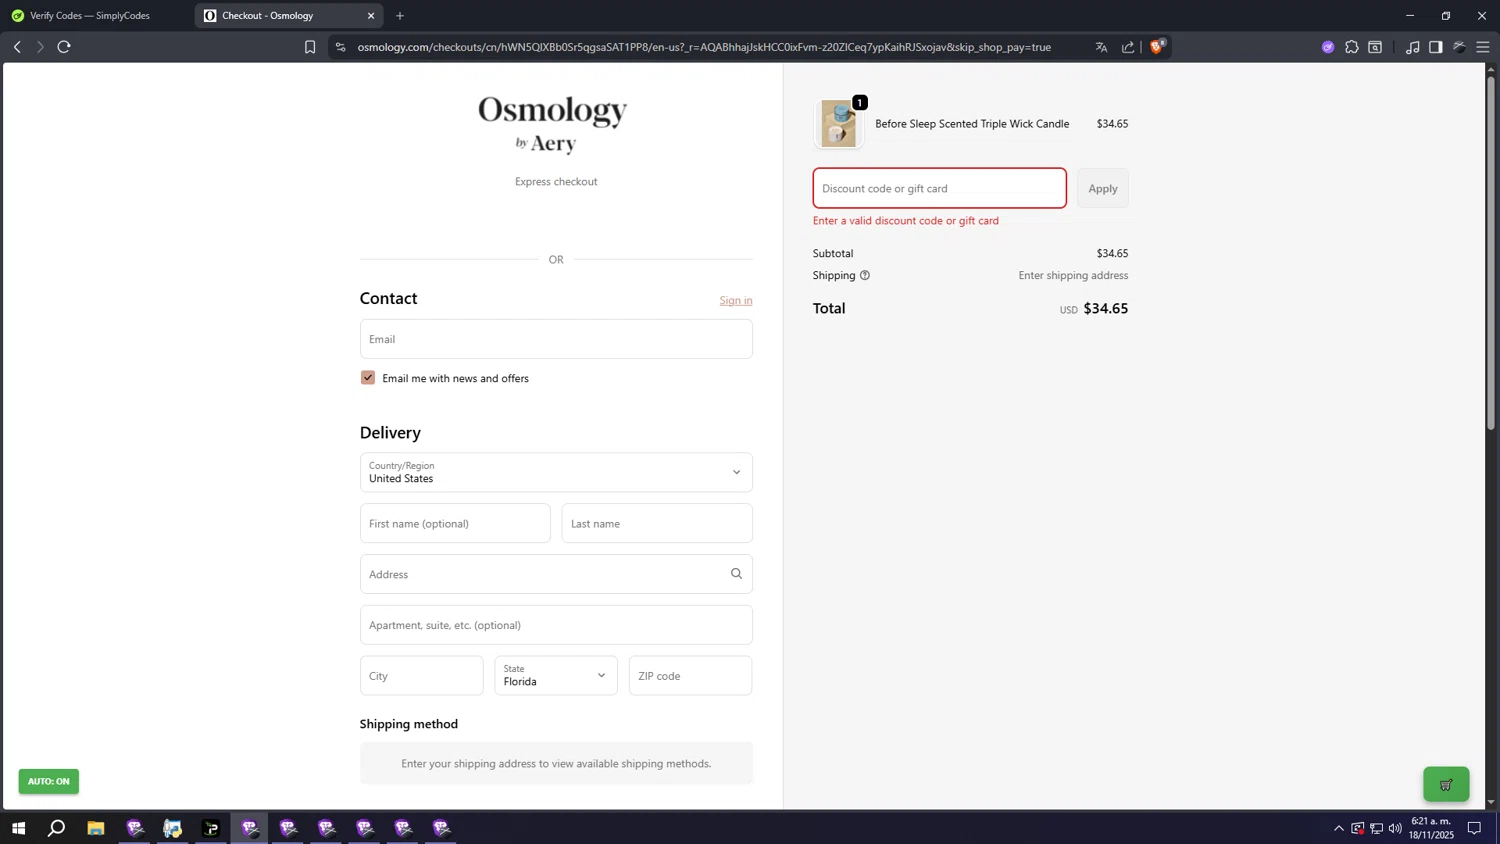Reload the checkout page
The image size is (1500, 844).
coord(64,47)
